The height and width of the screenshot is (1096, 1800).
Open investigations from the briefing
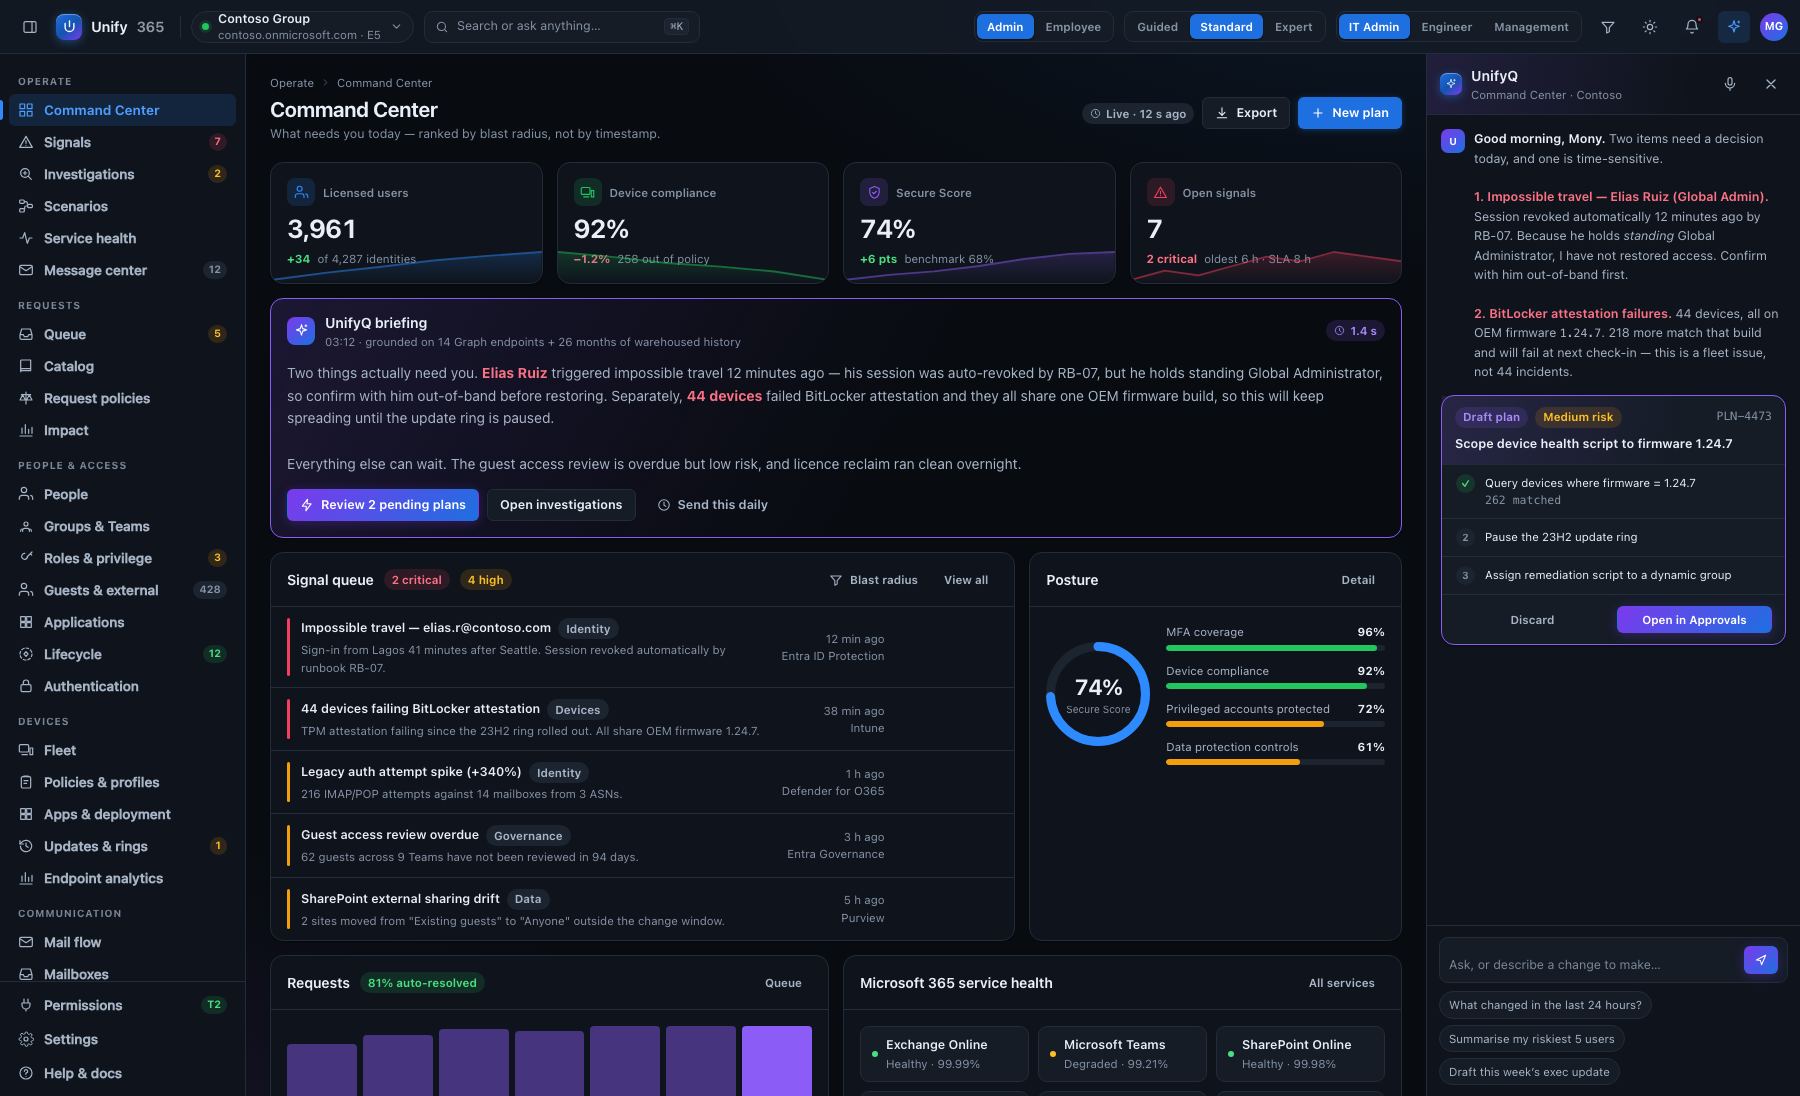click(561, 505)
